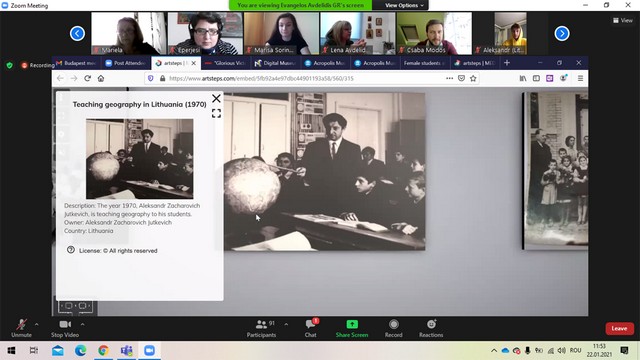Show previous participants with the left arrow
This screenshot has height=360, width=640.
tap(77, 33)
